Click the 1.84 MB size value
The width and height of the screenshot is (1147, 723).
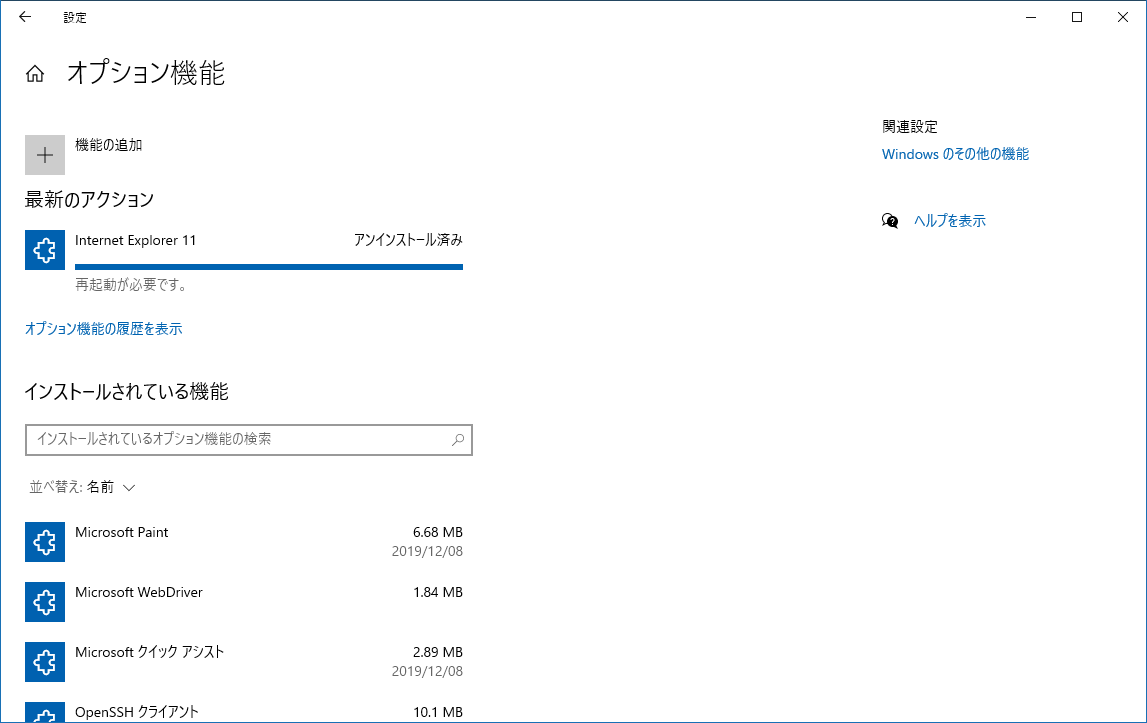coord(437,592)
